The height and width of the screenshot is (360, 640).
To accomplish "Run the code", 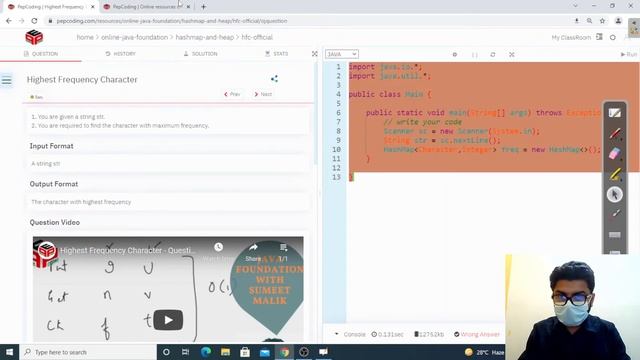I will [629, 54].
